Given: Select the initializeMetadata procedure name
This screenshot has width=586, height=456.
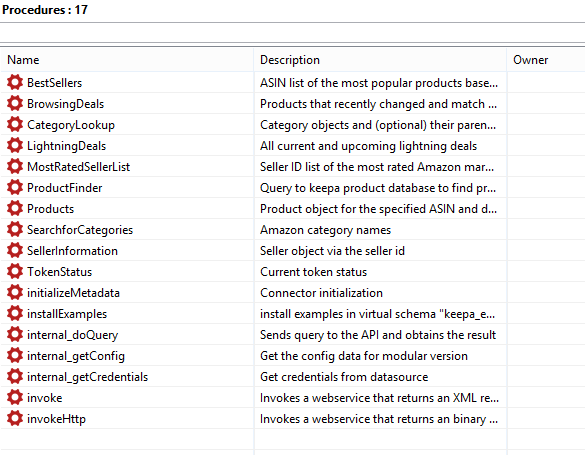Looking at the screenshot, I should click(73, 293).
